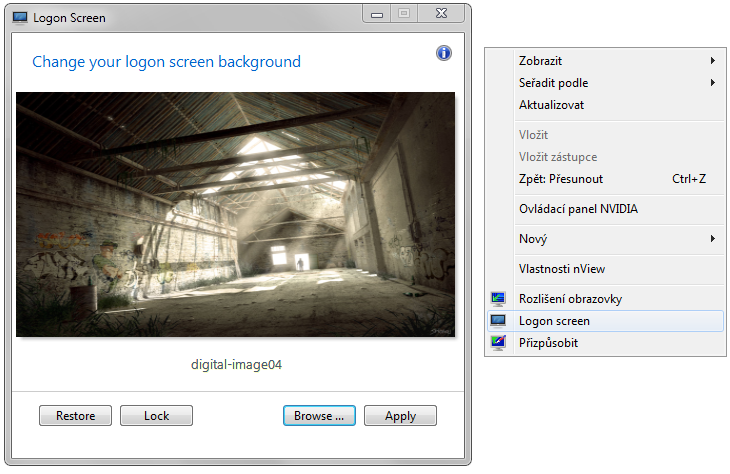
Task: Click the warehouse preview image
Action: [236, 214]
